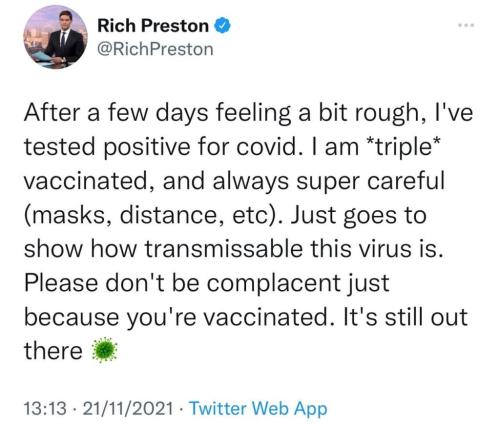
Task: Open the Twitter Web App source link
Action: point(258,408)
